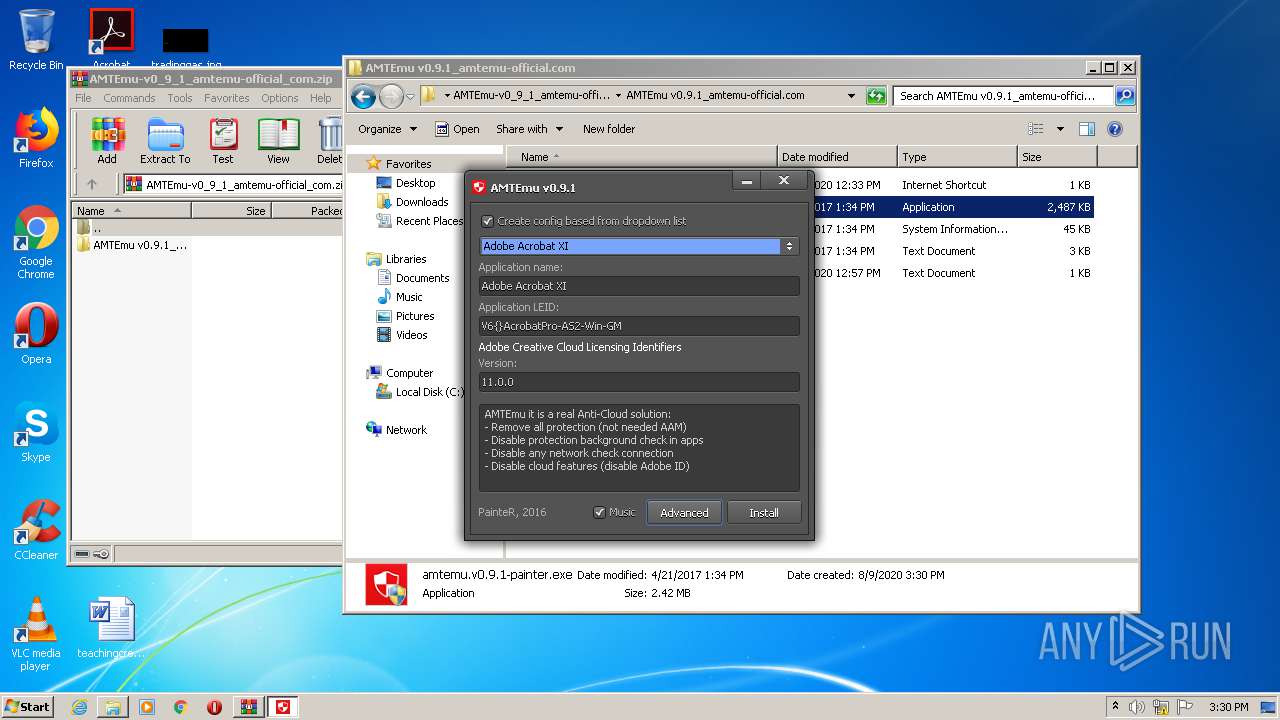Click the Name column header in WinRAR

(x=132, y=210)
